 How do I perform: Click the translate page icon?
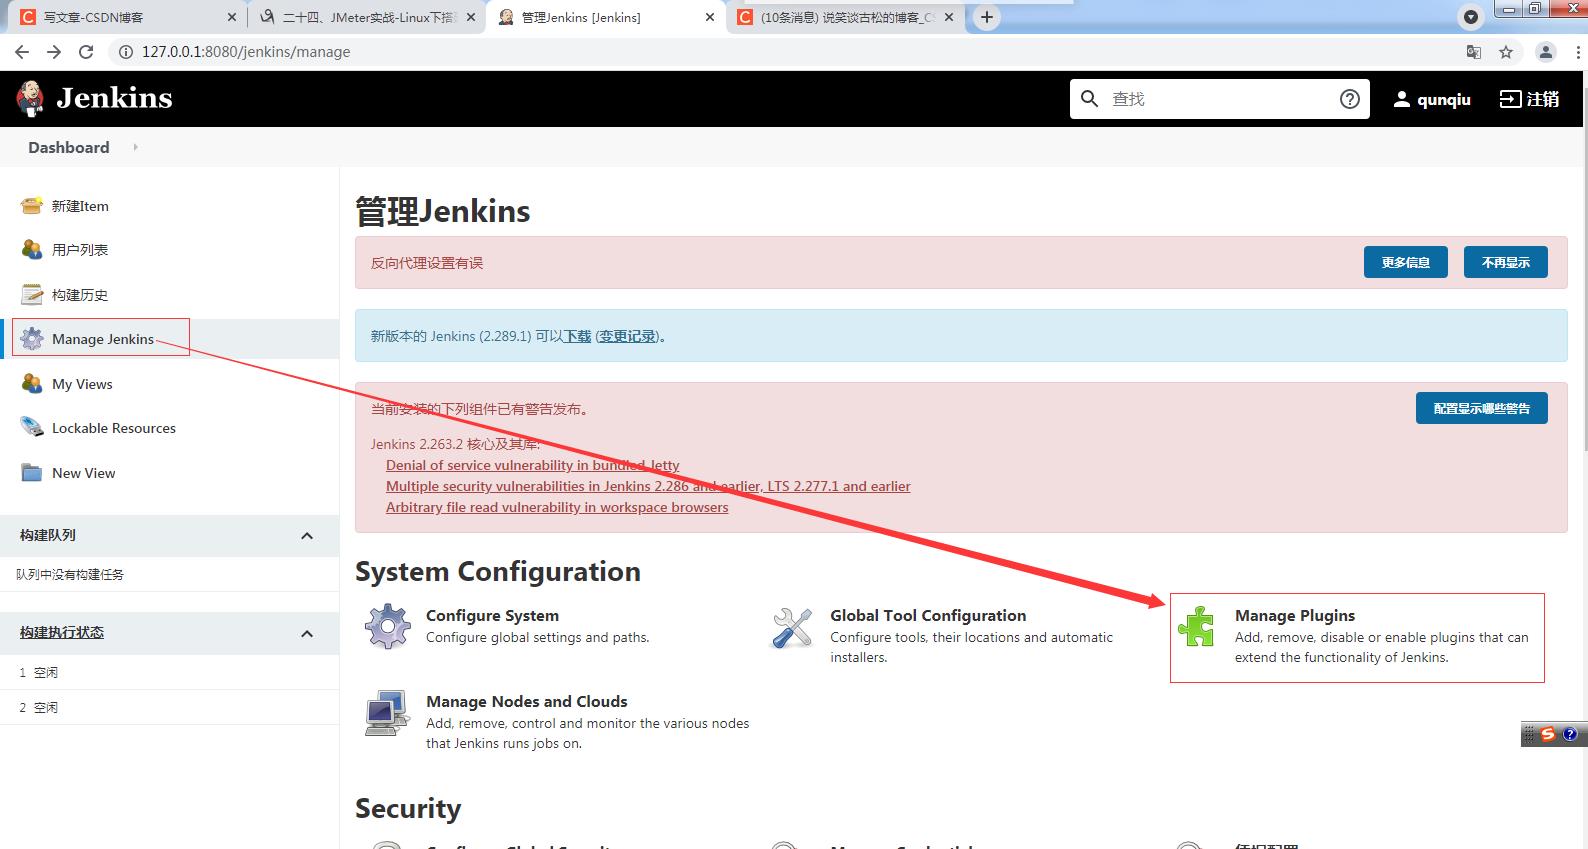pyautogui.click(x=1474, y=52)
